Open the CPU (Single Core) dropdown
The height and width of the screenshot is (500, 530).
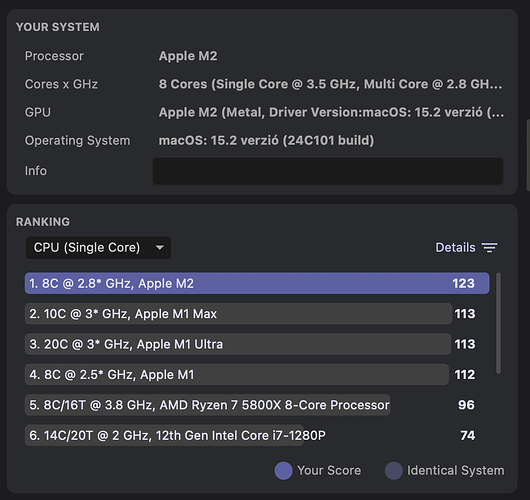[x=98, y=247]
